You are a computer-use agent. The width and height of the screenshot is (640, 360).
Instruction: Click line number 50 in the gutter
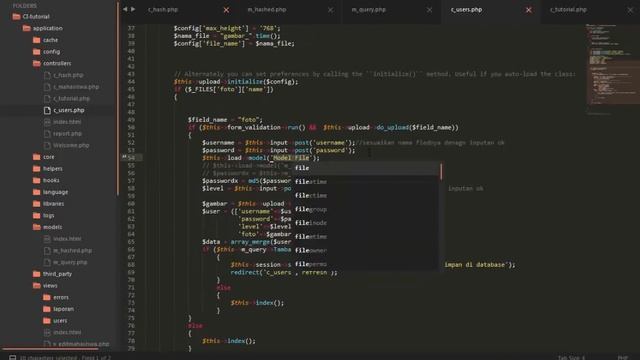(131, 127)
